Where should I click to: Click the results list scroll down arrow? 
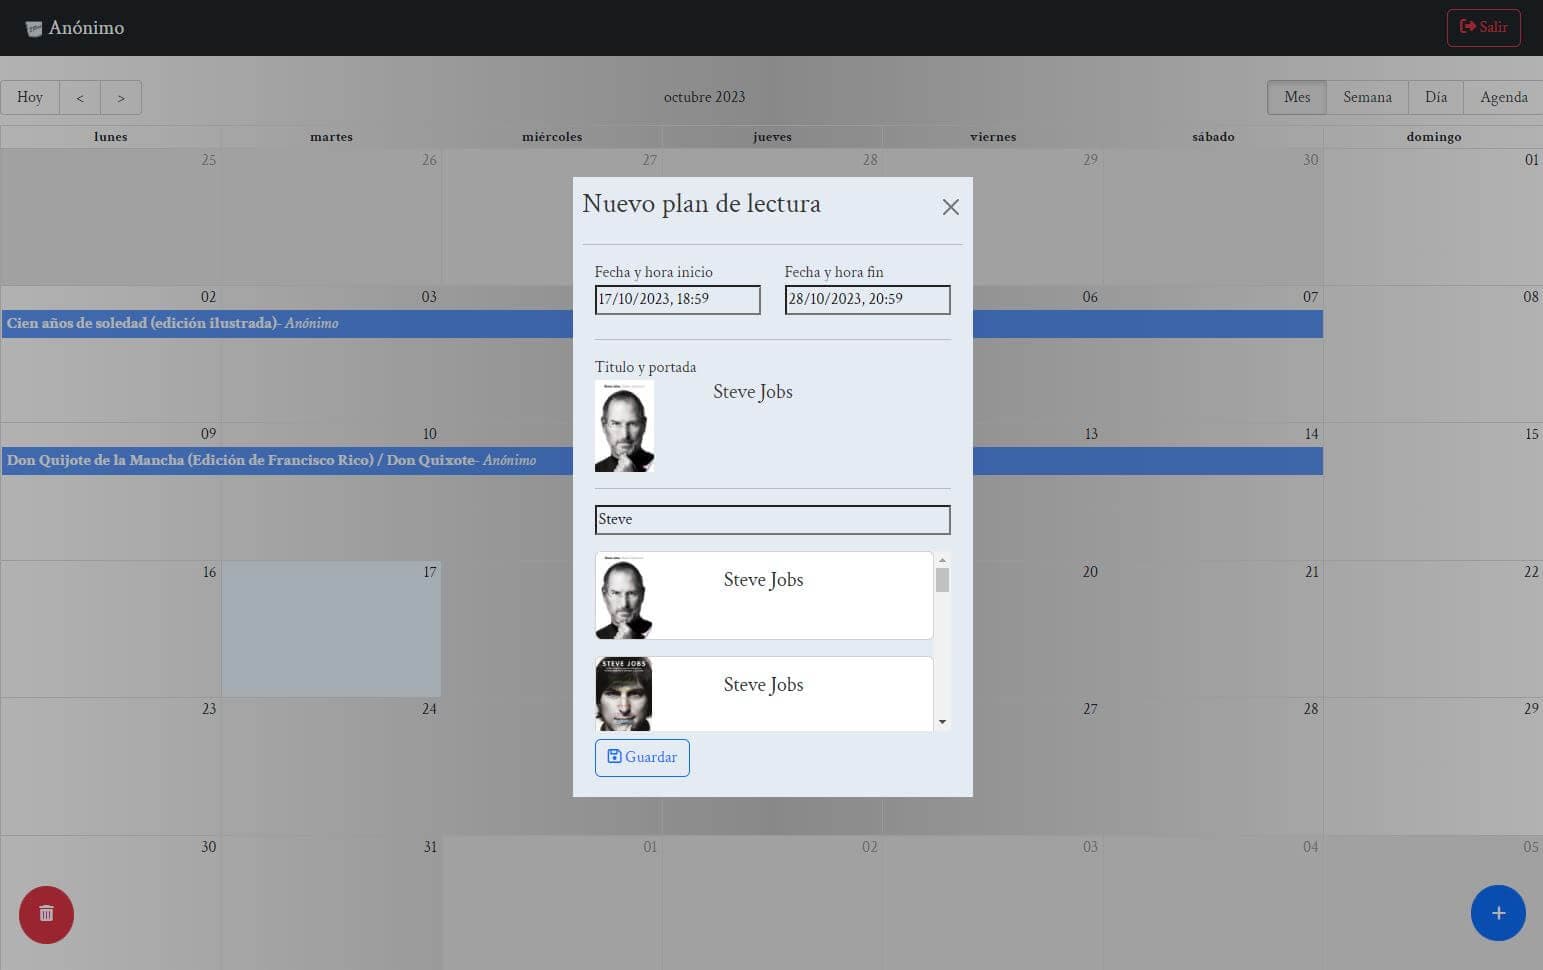pos(942,722)
